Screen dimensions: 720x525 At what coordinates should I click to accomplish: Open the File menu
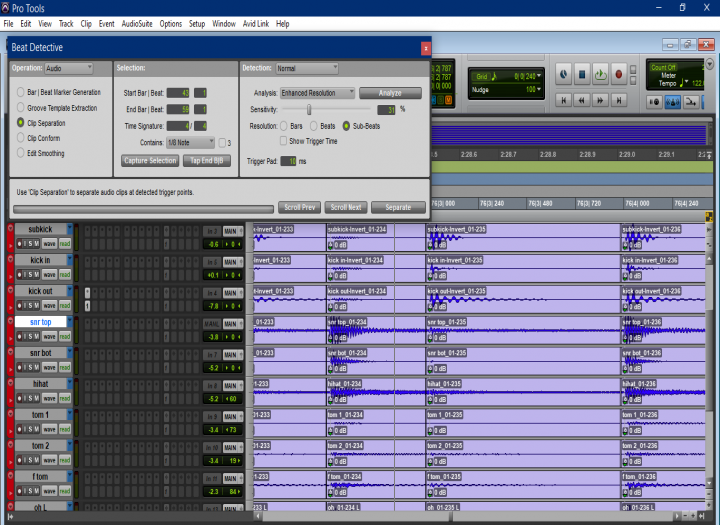8,24
